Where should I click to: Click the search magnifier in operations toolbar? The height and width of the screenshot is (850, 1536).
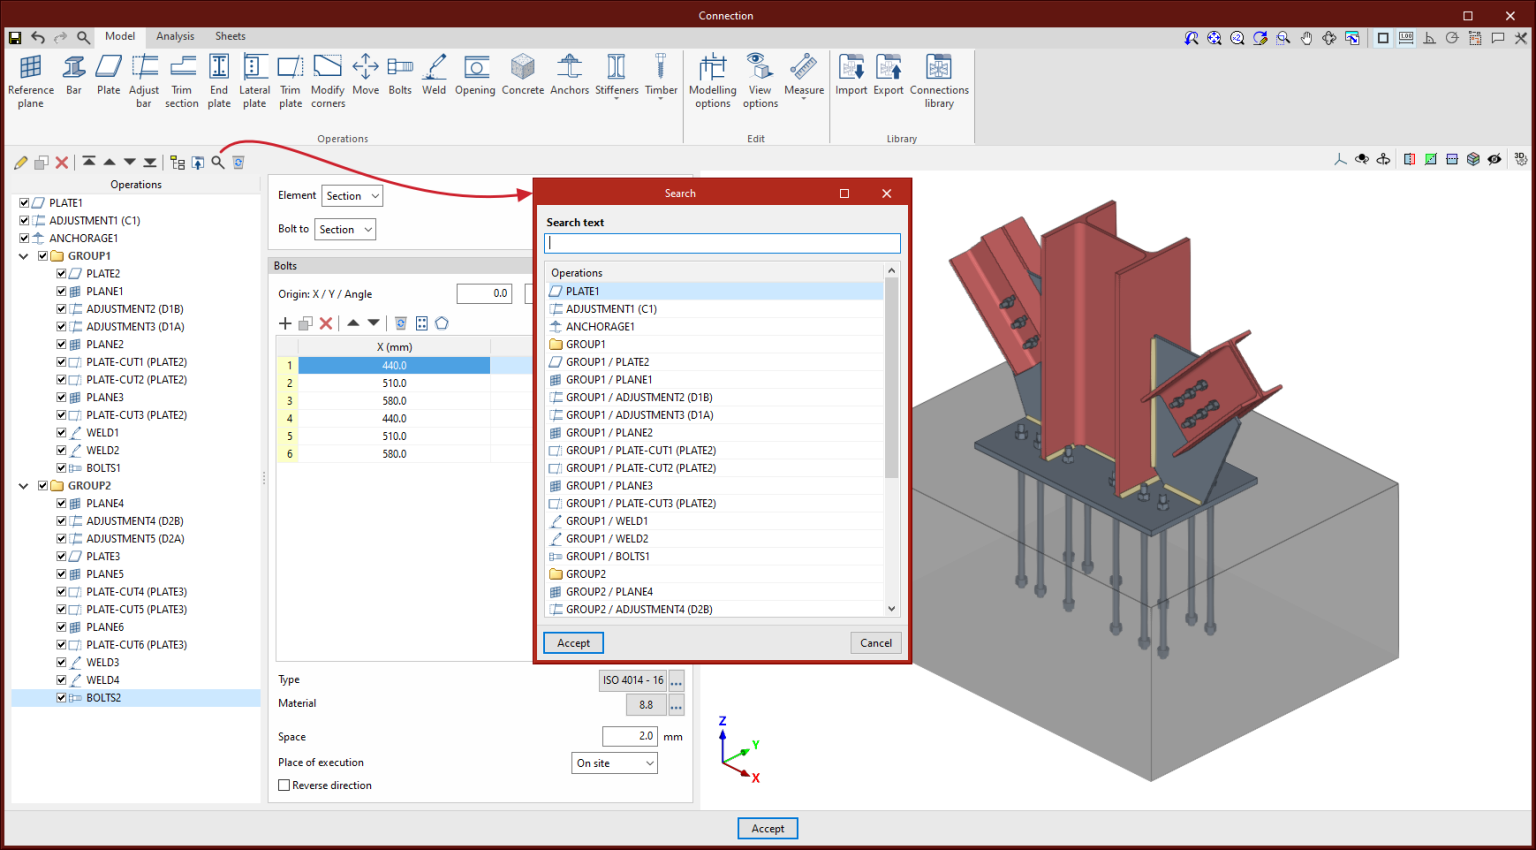(x=218, y=162)
